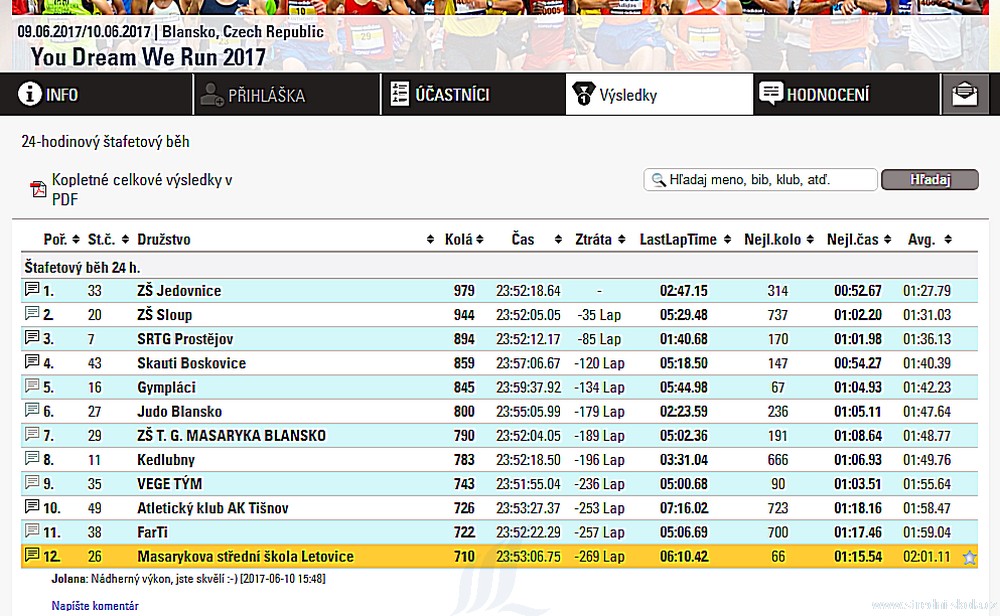The image size is (1000, 616).
Task: Click the Kedlubny team name
Action: pyautogui.click(x=166, y=460)
